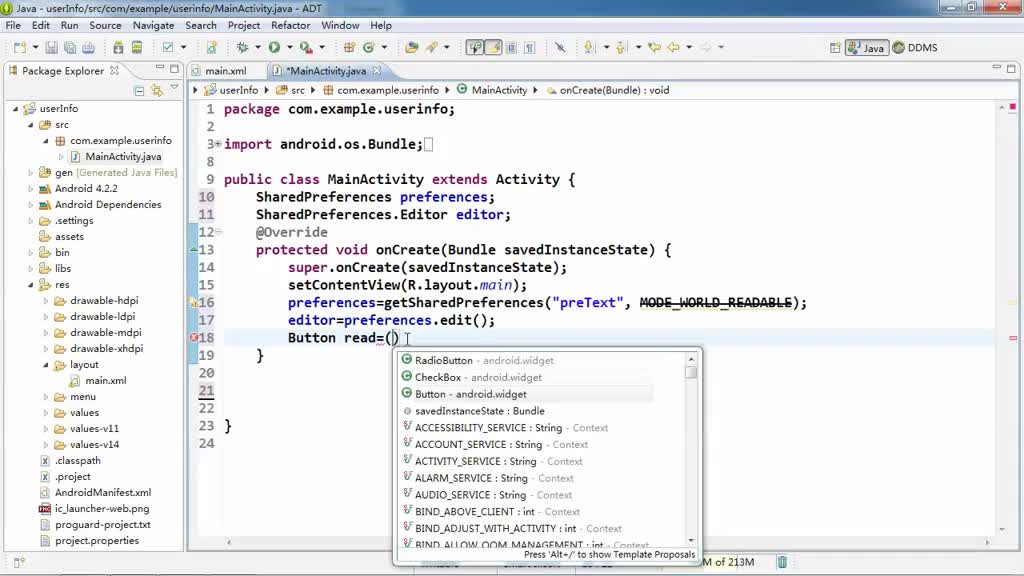Click the New Java Class icon

(x=369, y=48)
